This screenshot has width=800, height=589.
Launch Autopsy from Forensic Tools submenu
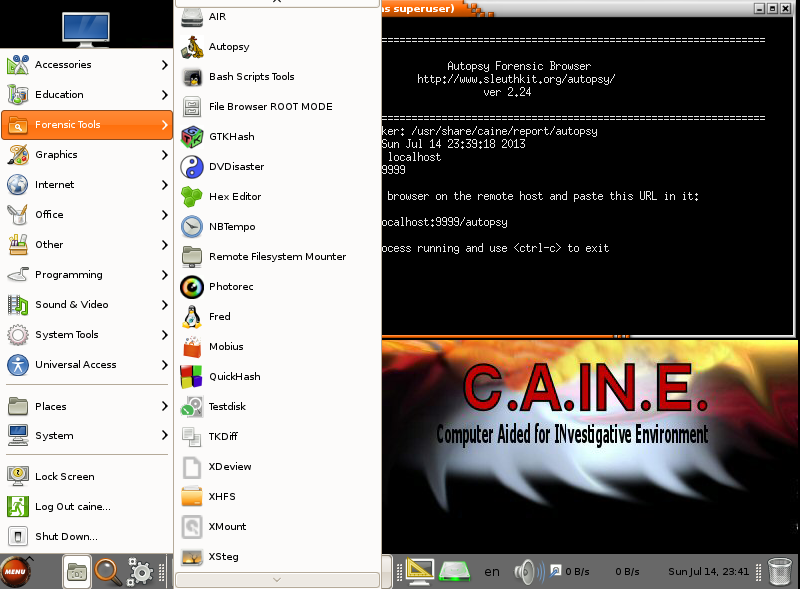[x=278, y=46]
